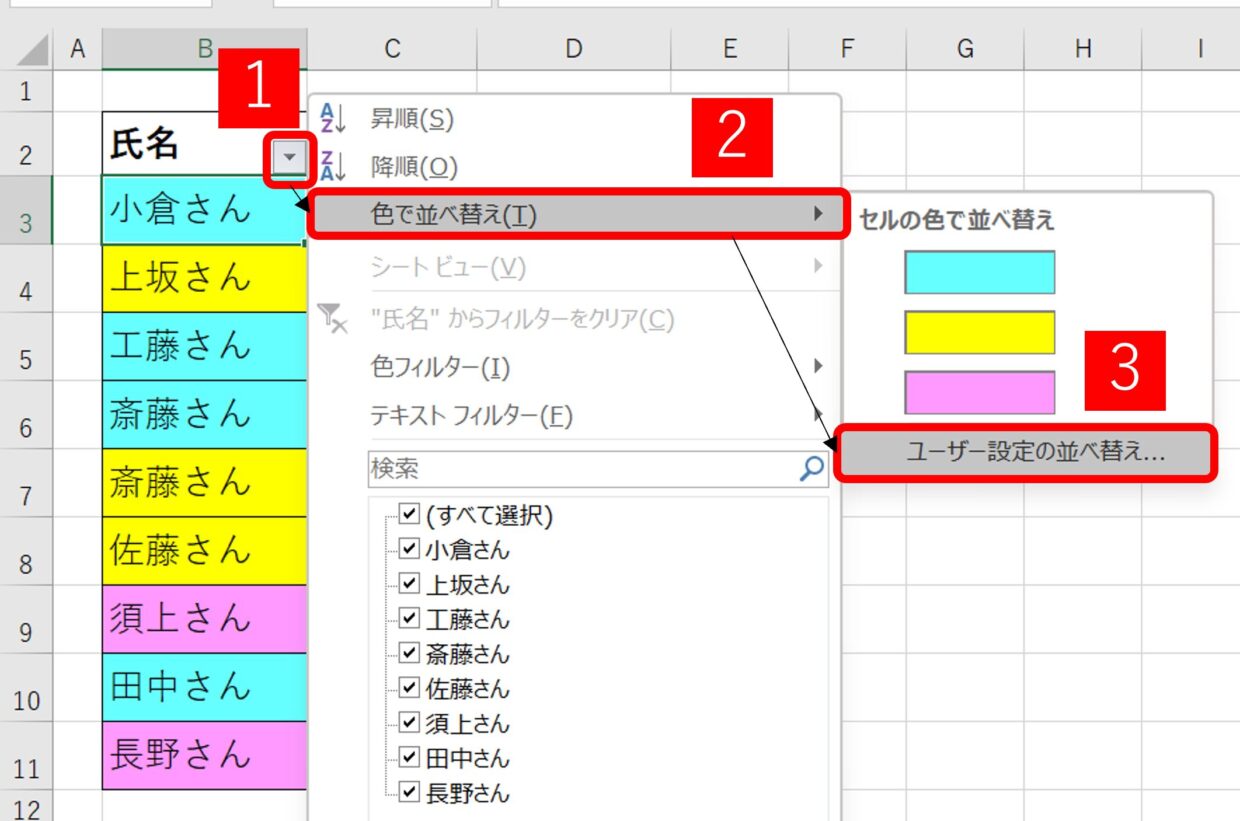The height and width of the screenshot is (821, 1240).
Task: Select cell containing 佐藤さん
Action: (204, 550)
